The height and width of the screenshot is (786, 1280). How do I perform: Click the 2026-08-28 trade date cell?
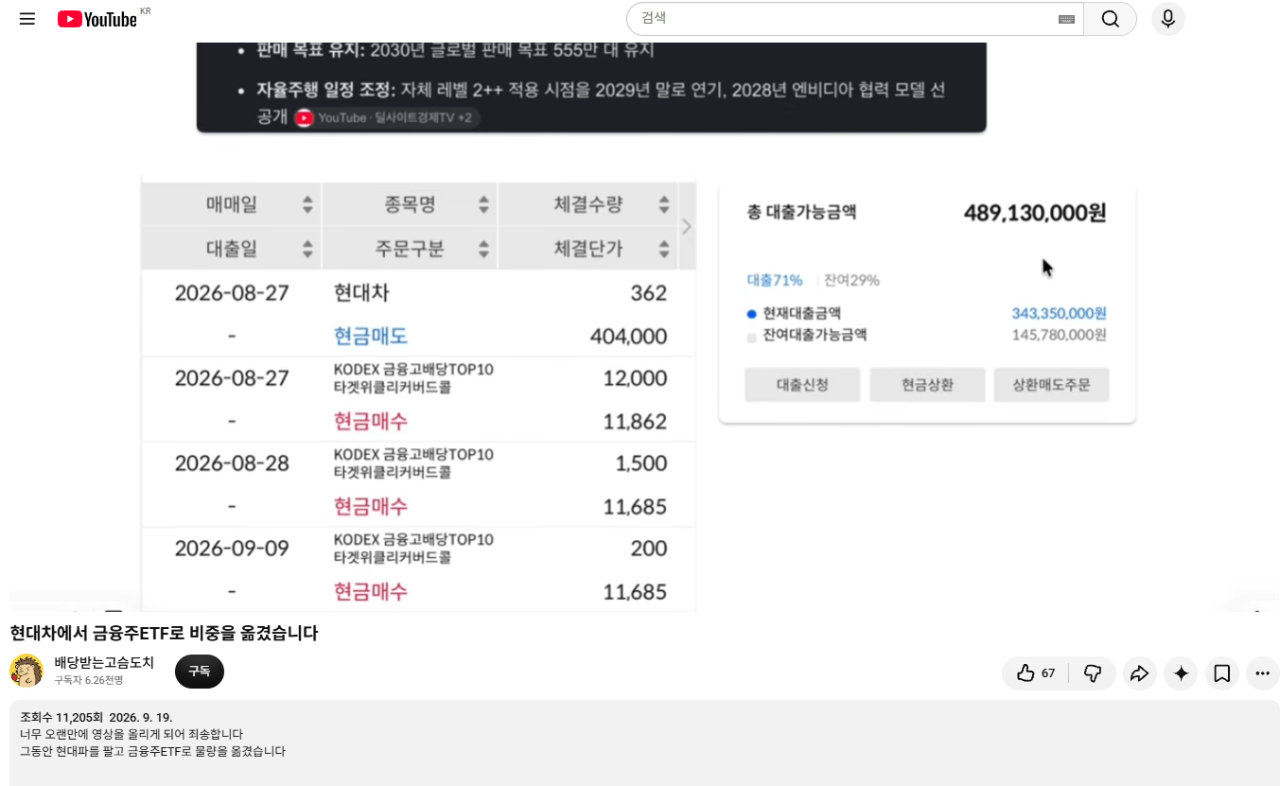[231, 463]
